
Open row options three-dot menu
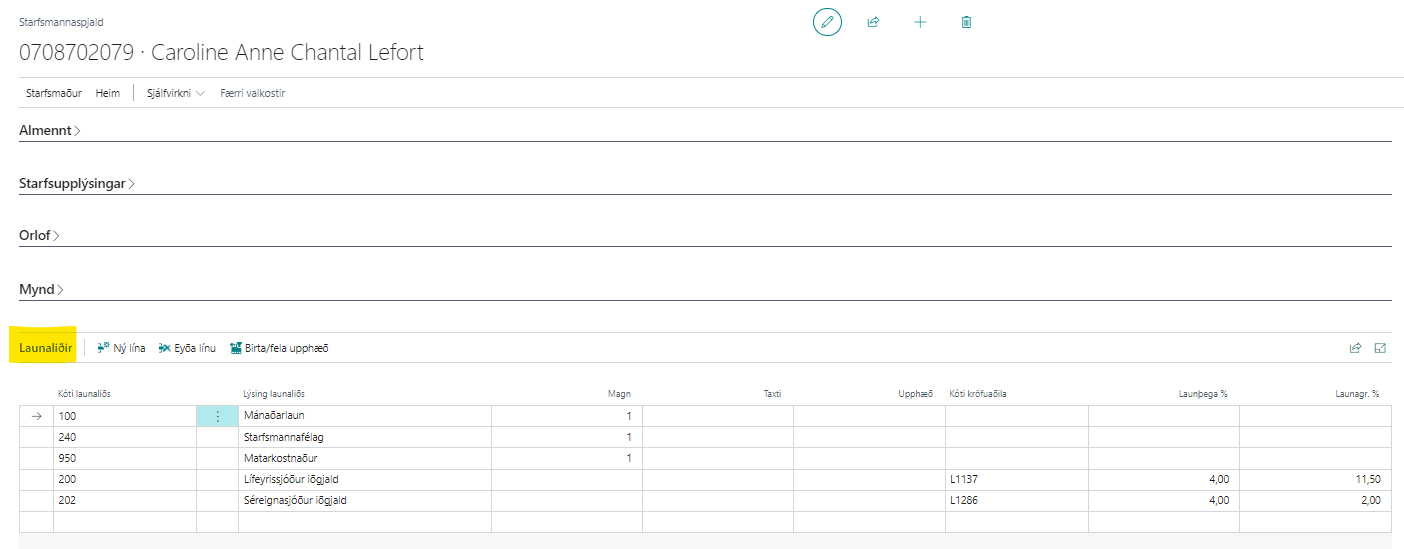pos(217,417)
